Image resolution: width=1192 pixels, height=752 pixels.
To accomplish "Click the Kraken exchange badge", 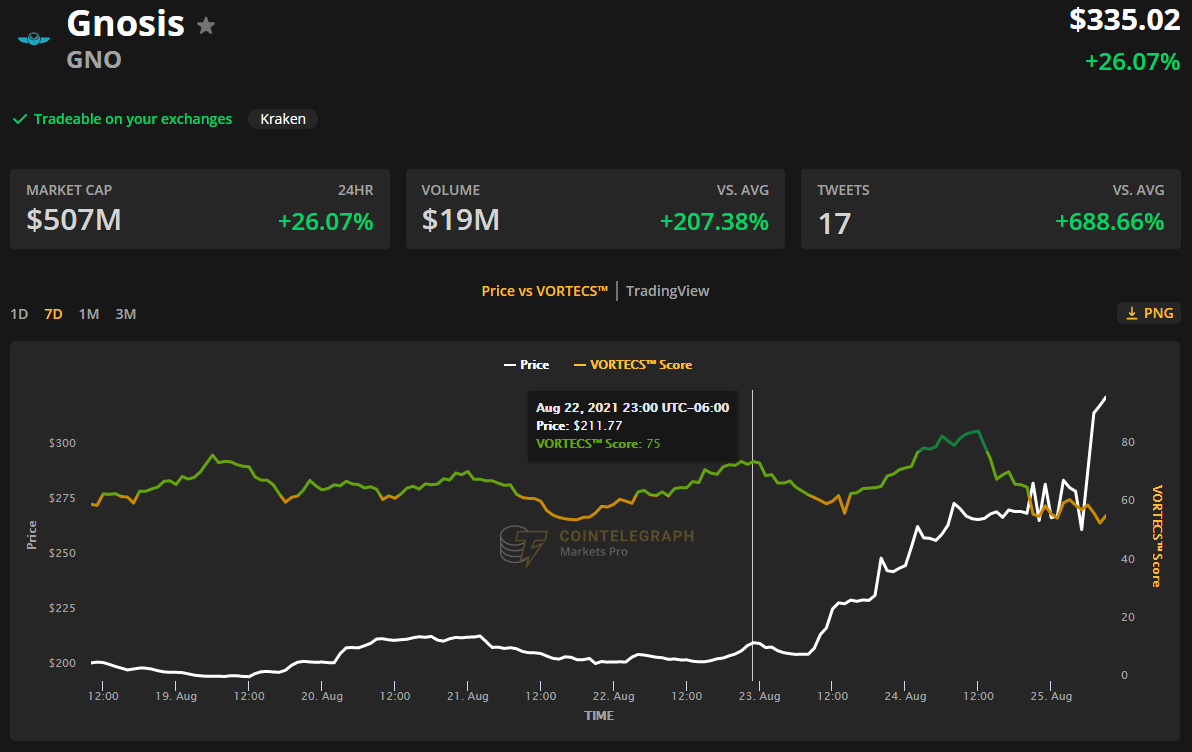I will pyautogui.click(x=283, y=119).
